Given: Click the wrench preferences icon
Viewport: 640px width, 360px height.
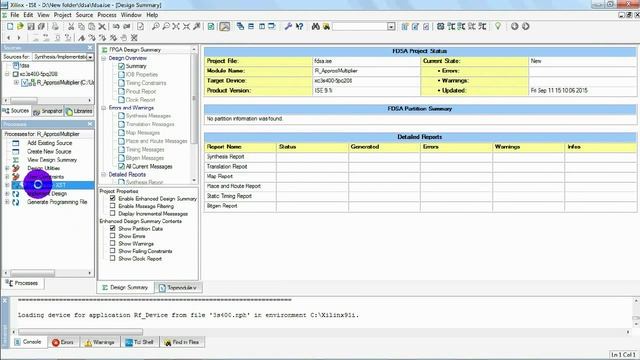Looking at the screenshot, I should (x=288, y=27).
